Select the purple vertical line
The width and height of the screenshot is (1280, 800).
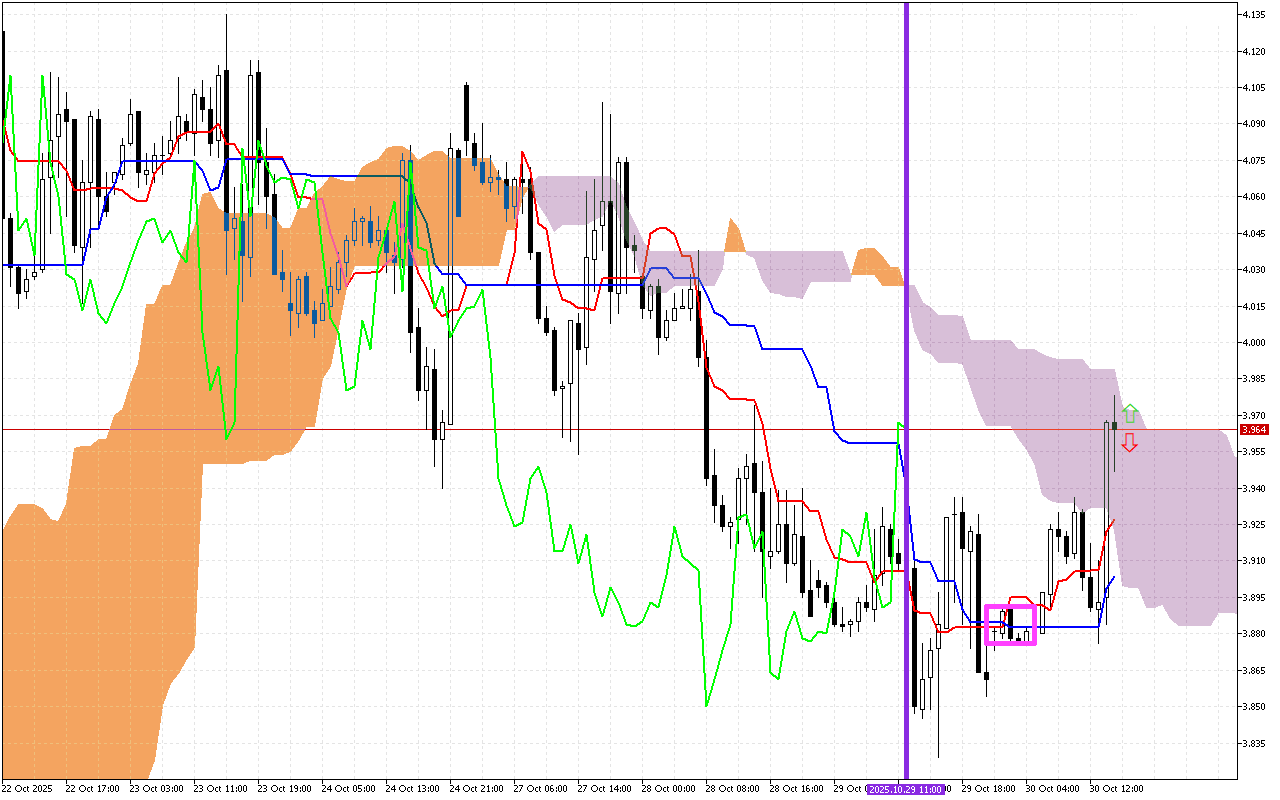pos(906,300)
